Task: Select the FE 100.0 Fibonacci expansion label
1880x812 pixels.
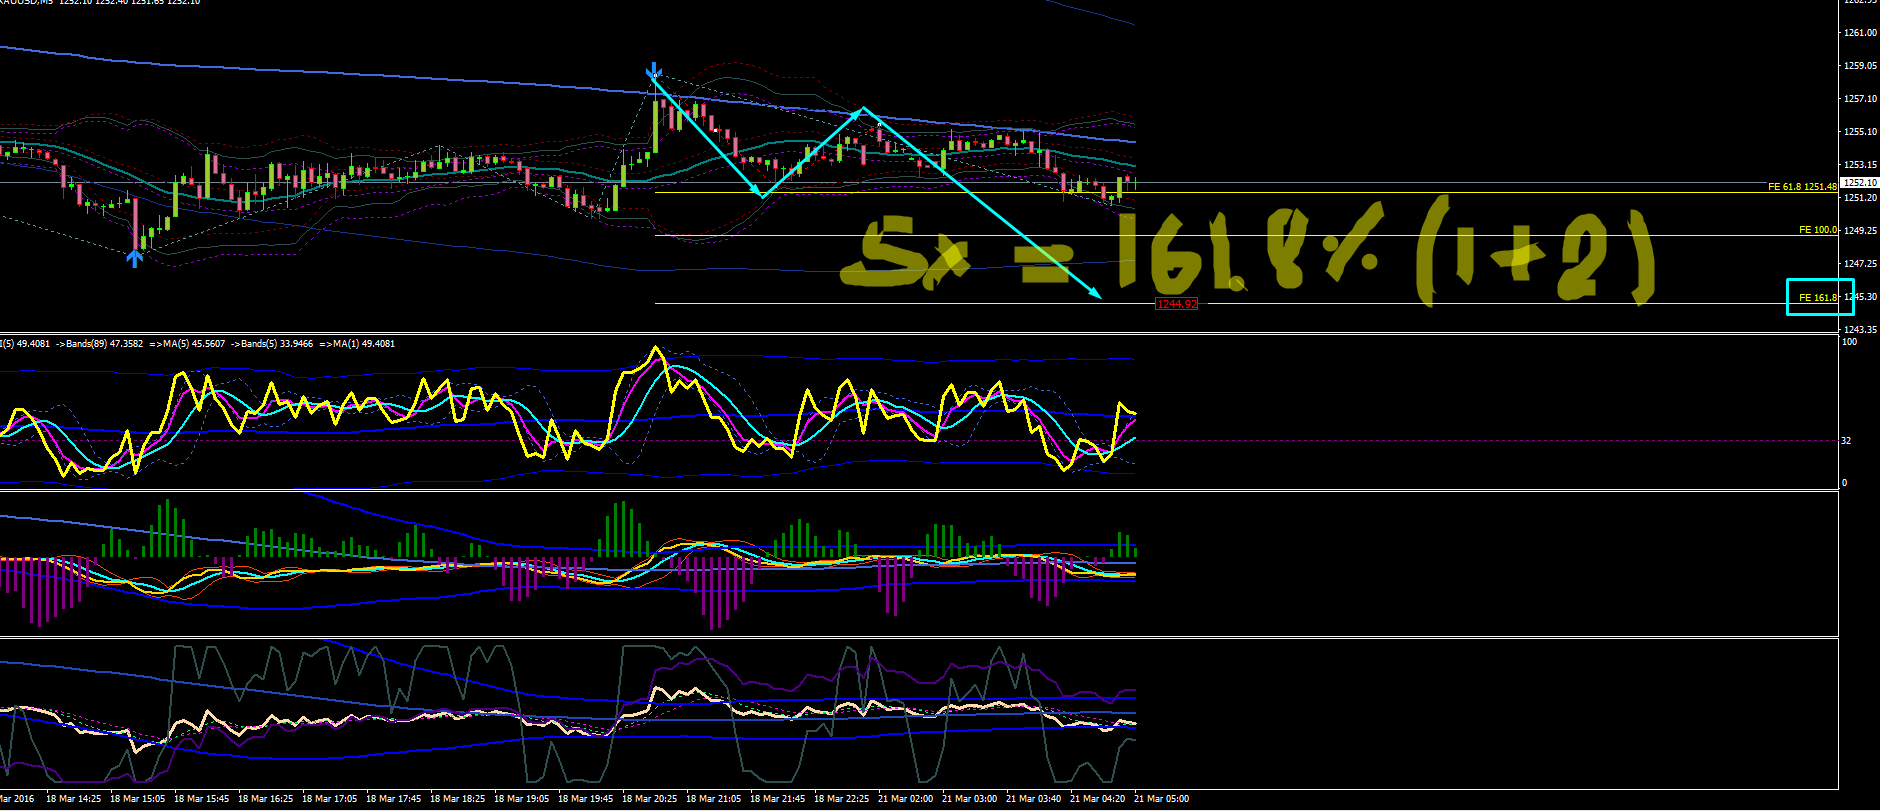Action: [x=1818, y=230]
